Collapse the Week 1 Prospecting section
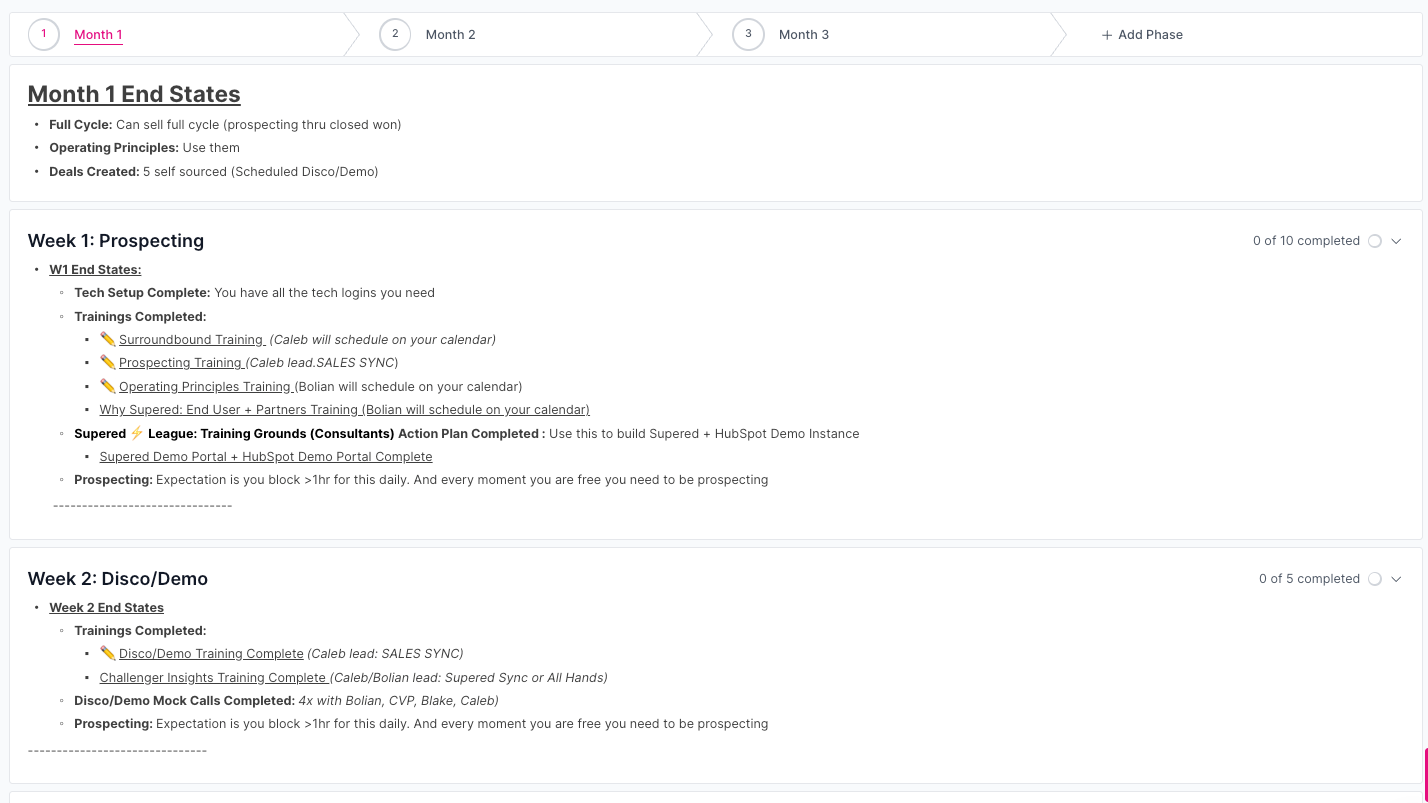 tap(1397, 241)
